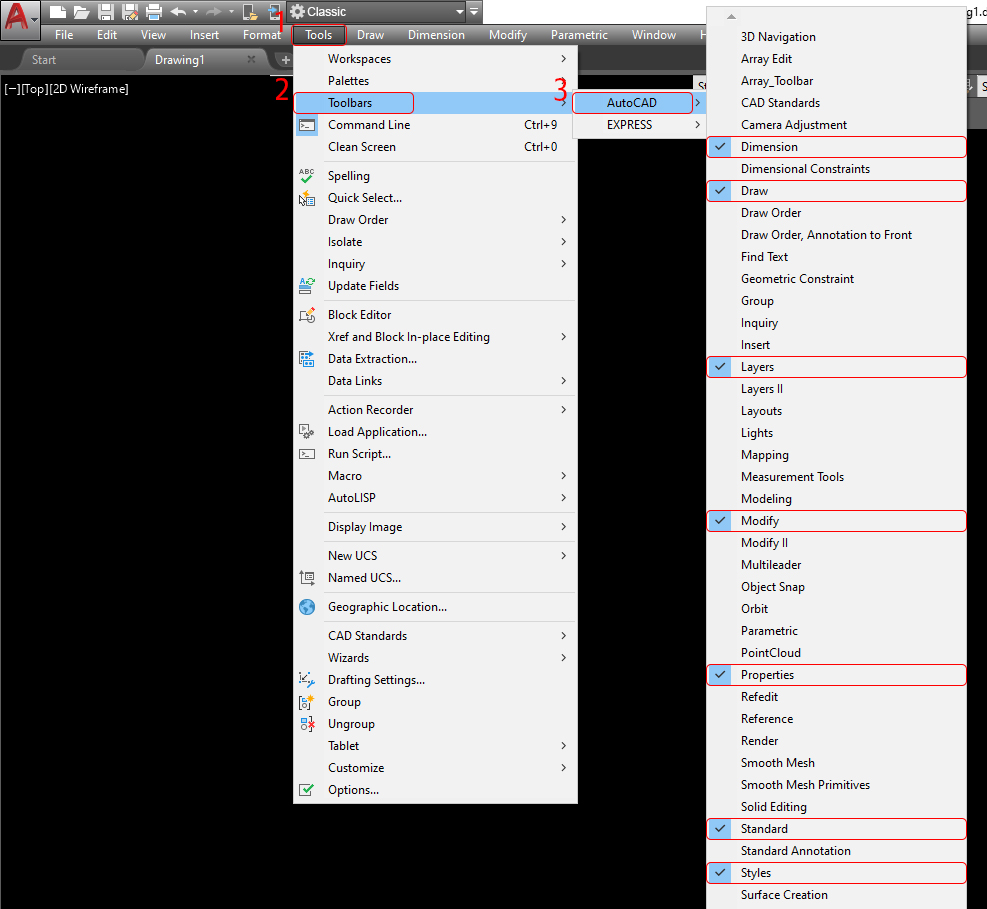Click the scroll-up arrow atop toolbar list
Image resolution: width=987 pixels, height=909 pixels.
(x=731, y=17)
